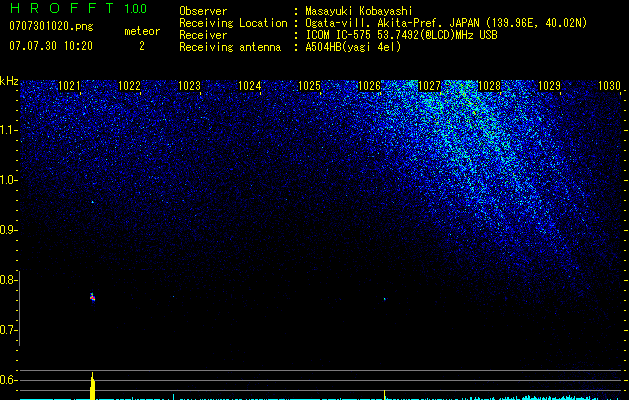Click the 1024 time marker

pos(250,86)
